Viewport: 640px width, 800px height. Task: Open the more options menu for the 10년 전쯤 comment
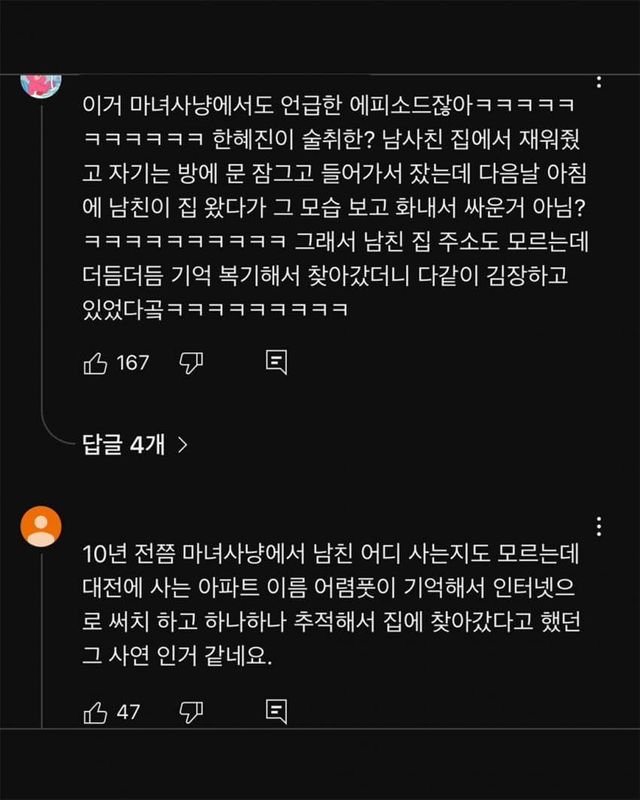click(599, 527)
